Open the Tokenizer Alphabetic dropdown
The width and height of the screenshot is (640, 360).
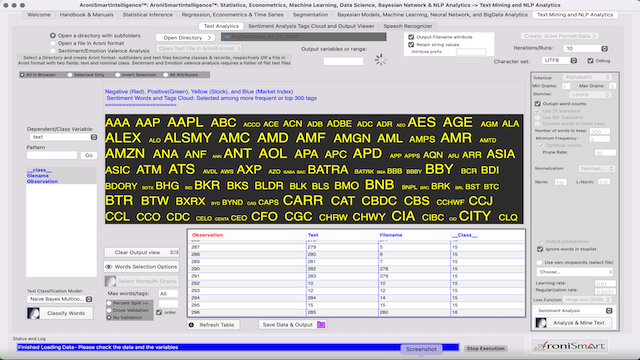(587, 77)
